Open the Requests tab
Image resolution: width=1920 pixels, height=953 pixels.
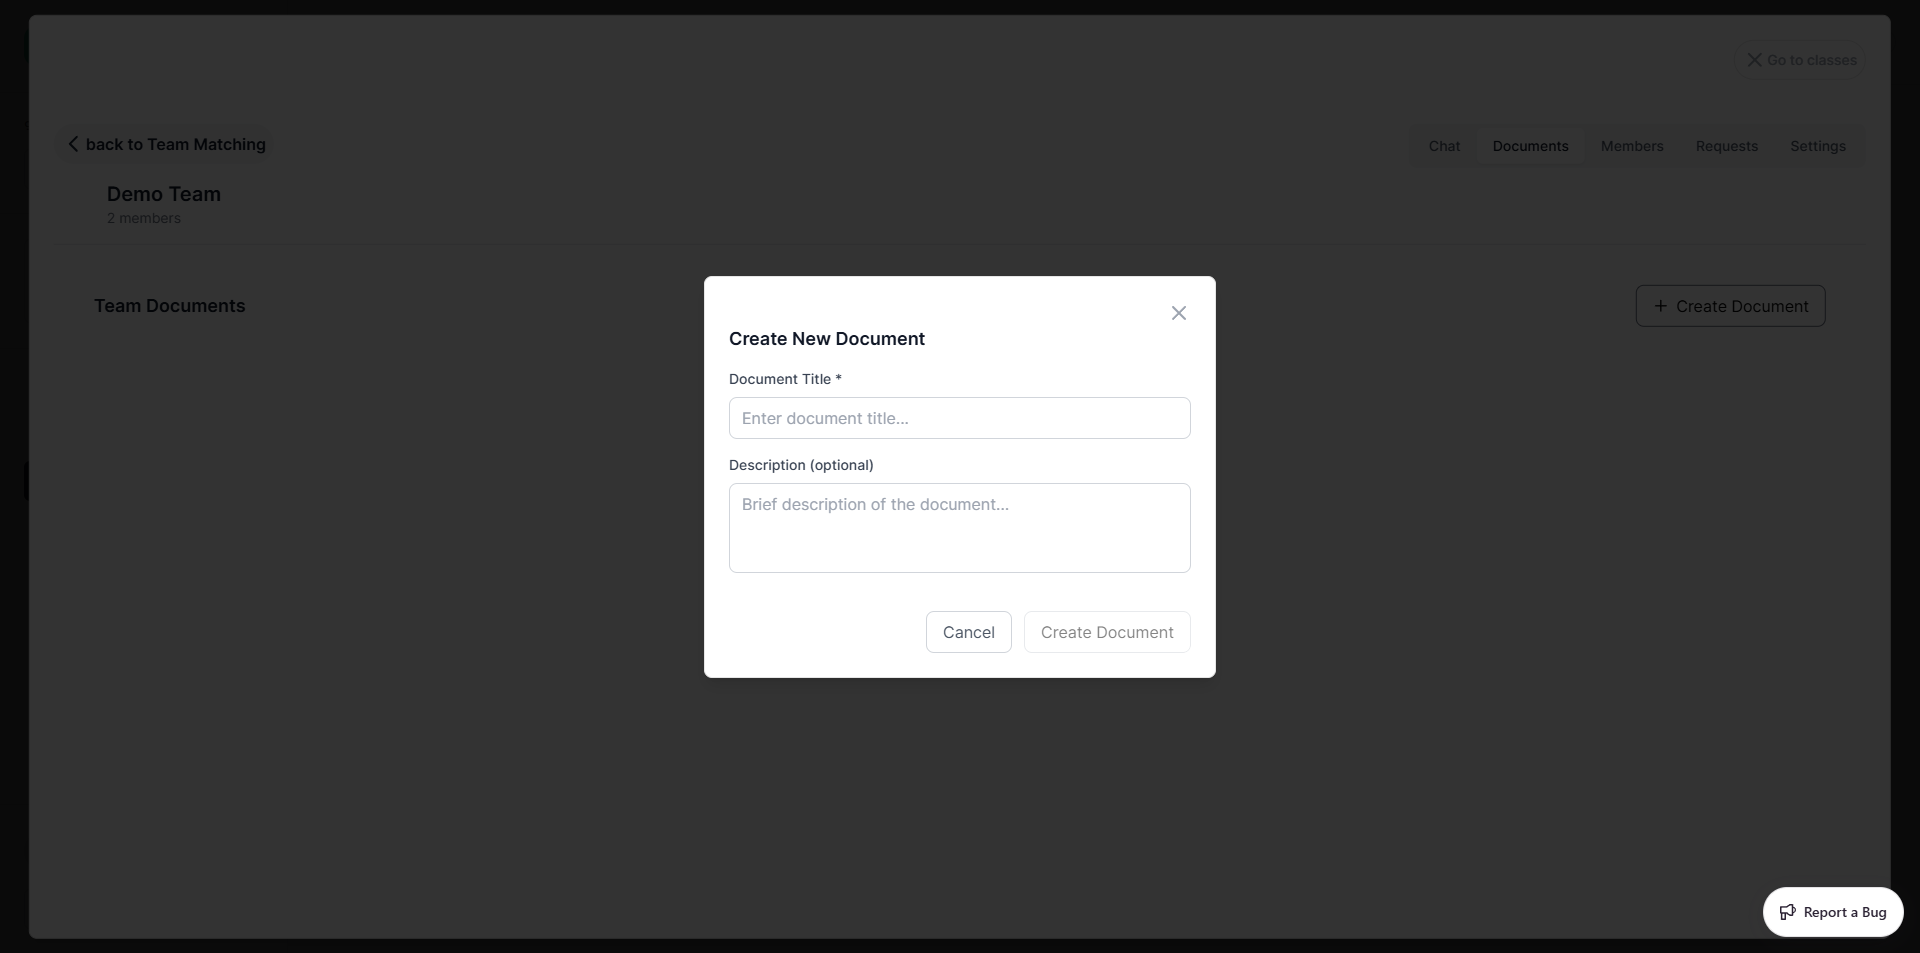pyautogui.click(x=1726, y=146)
